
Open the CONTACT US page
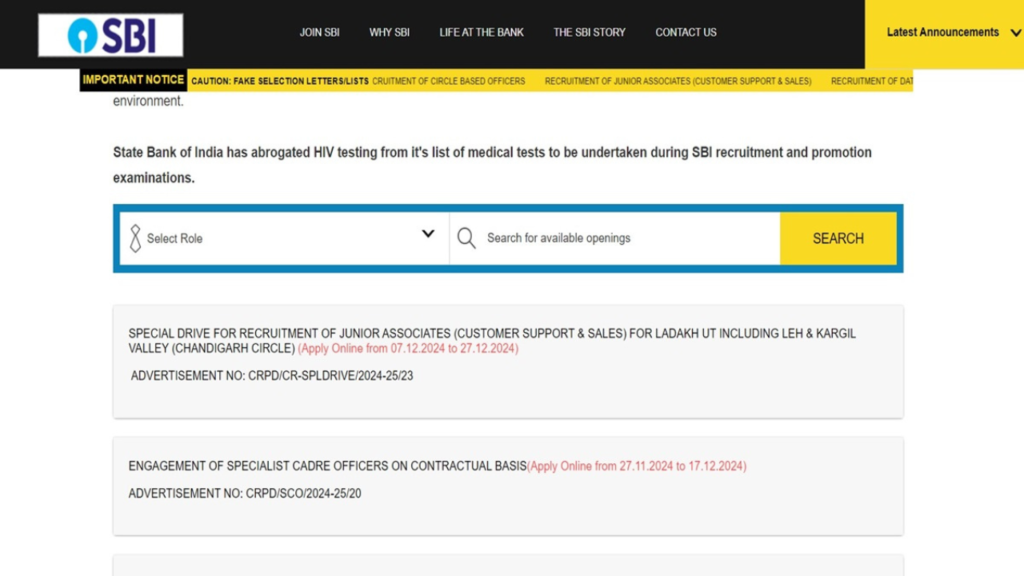tap(686, 32)
